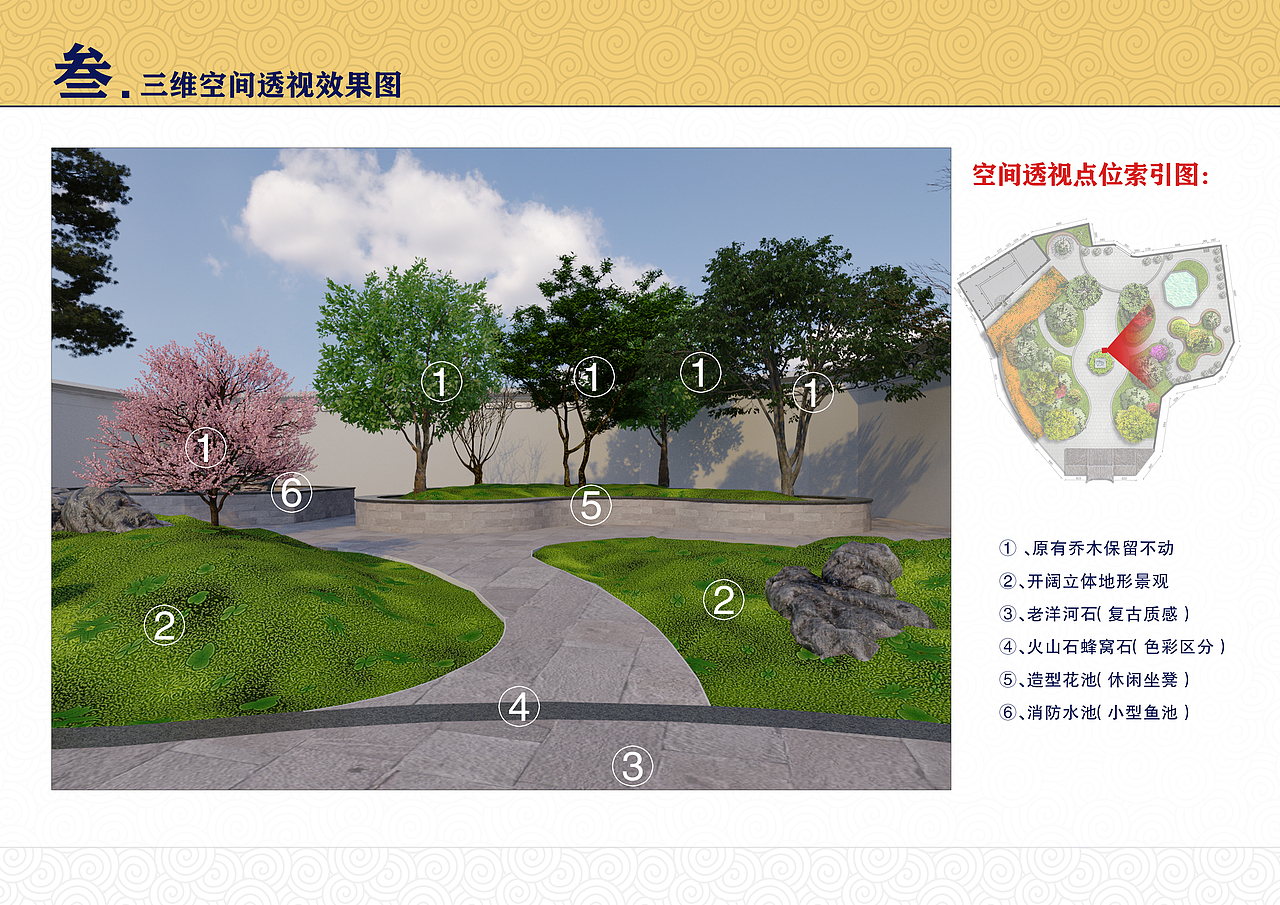Viewport: 1280px width, 905px height.
Task: Click marker ② on the left lawn mound
Action: (x=164, y=626)
